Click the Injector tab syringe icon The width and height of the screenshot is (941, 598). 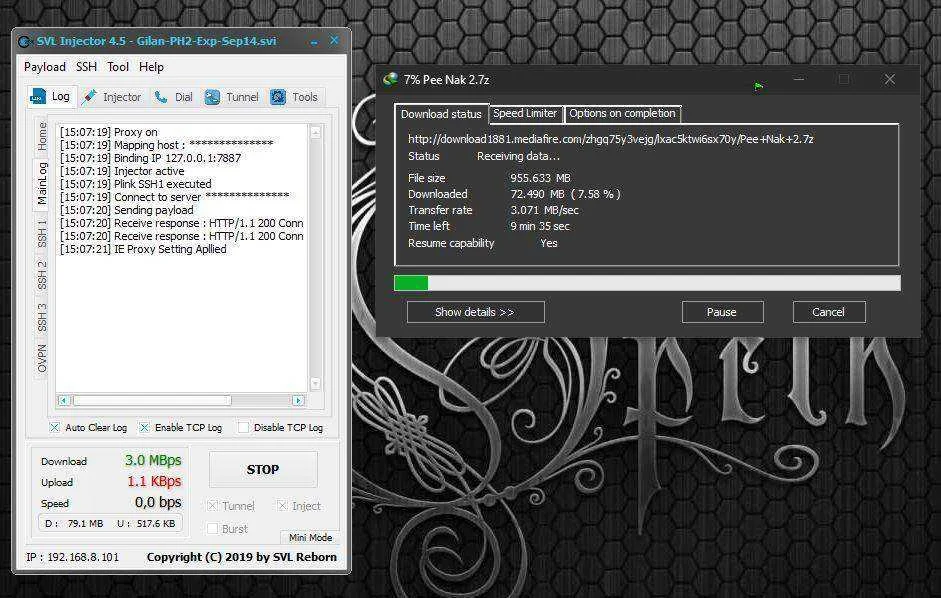(89, 97)
